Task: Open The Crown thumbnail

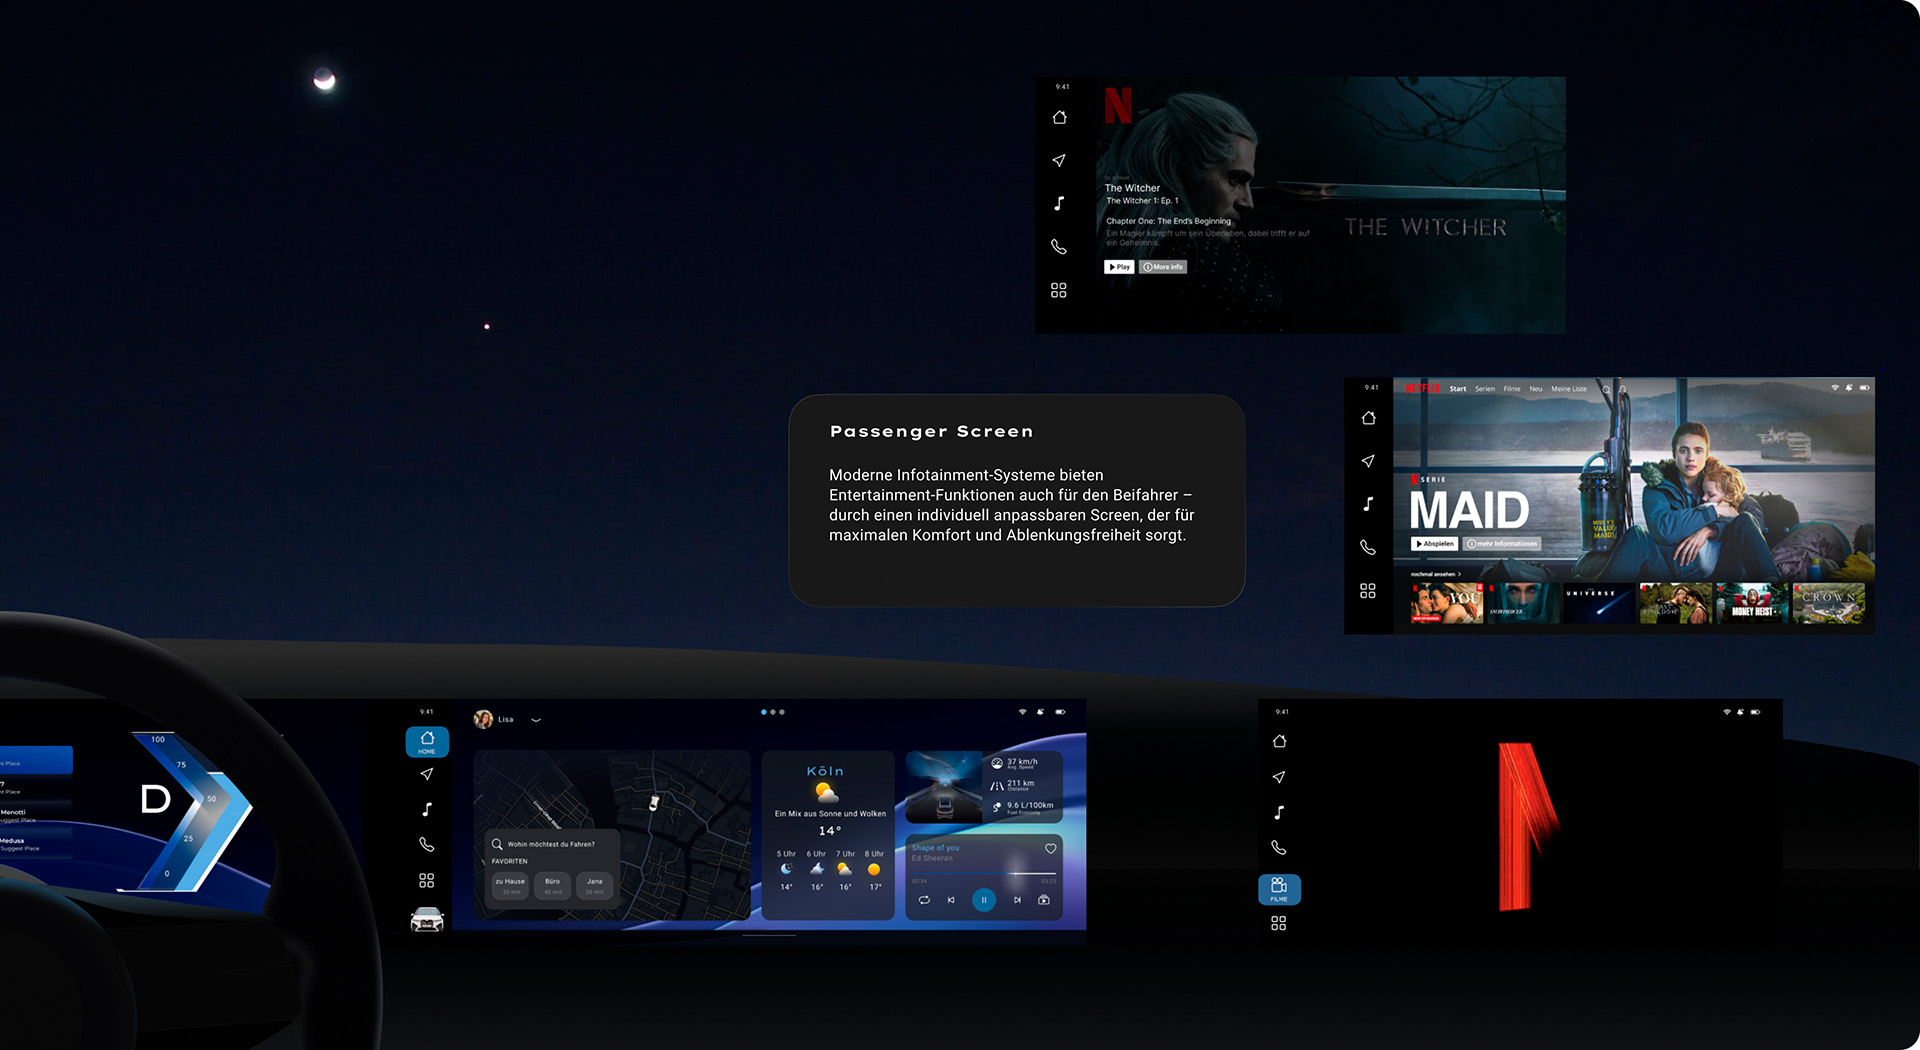Action: point(1829,603)
